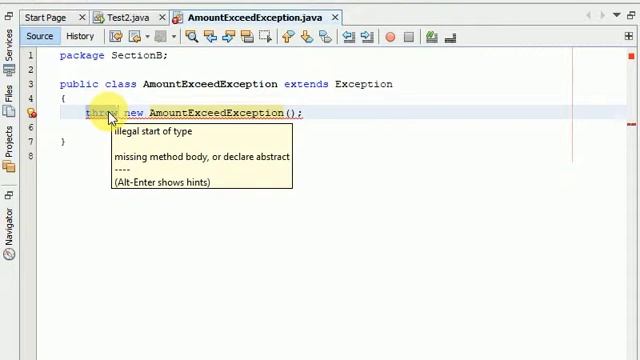Switch to the Source view
Viewport: 640px width, 360px height.
point(40,36)
